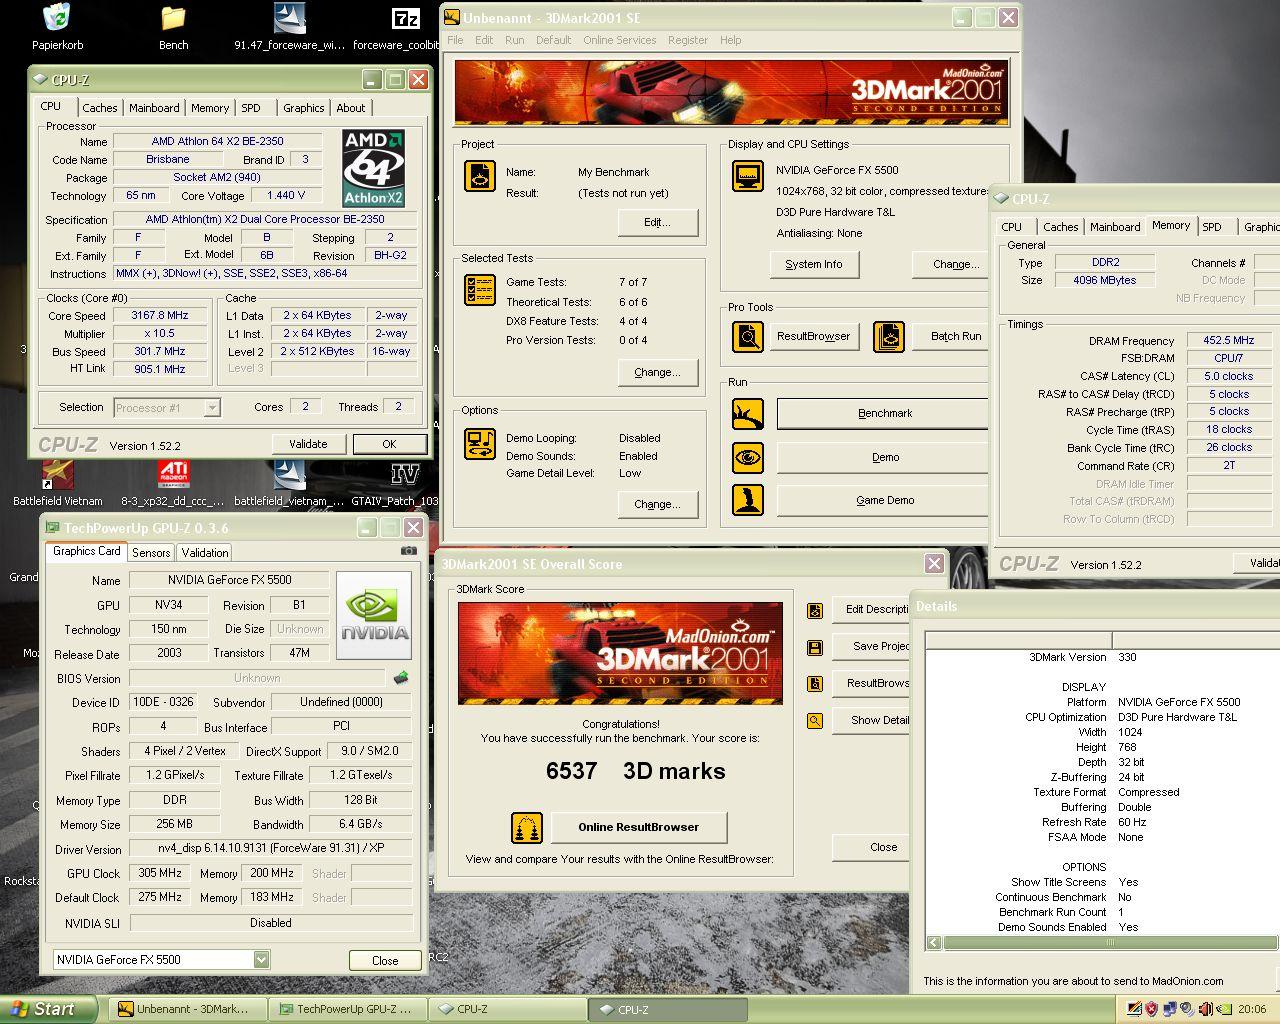
Task: Click the Demo eye icon
Action: pos(748,457)
